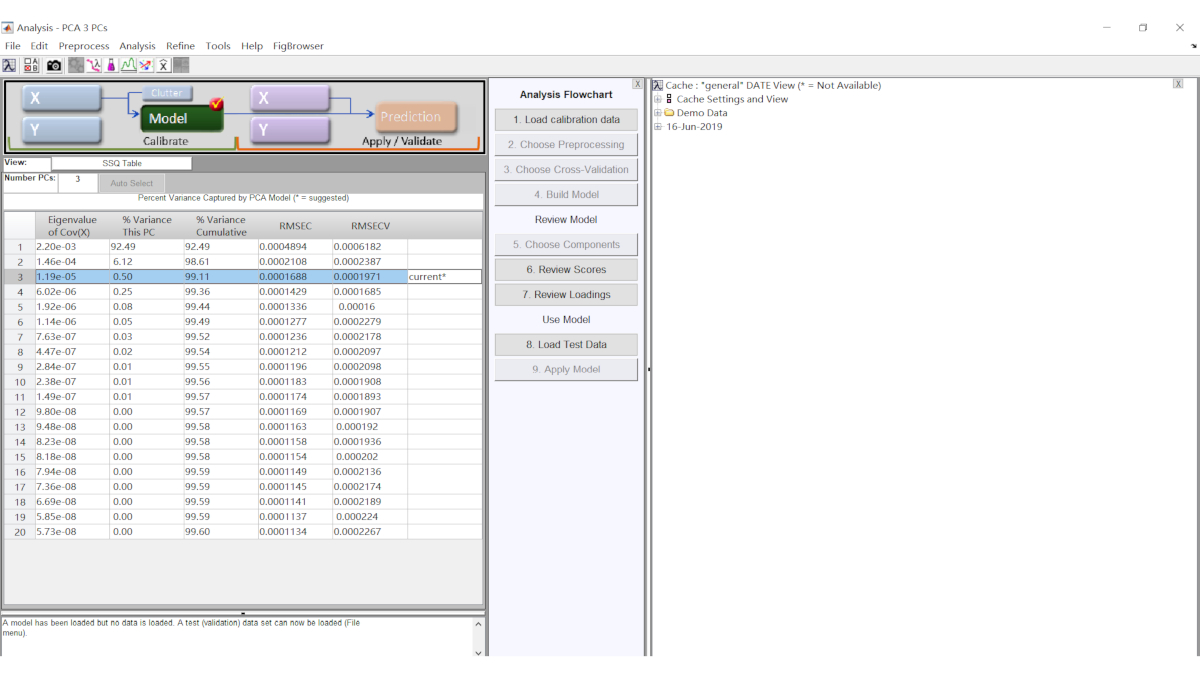This screenshot has width=1200, height=675.
Task: Click the last greyed-out toolbar icon
Action: pyautogui.click(x=181, y=65)
